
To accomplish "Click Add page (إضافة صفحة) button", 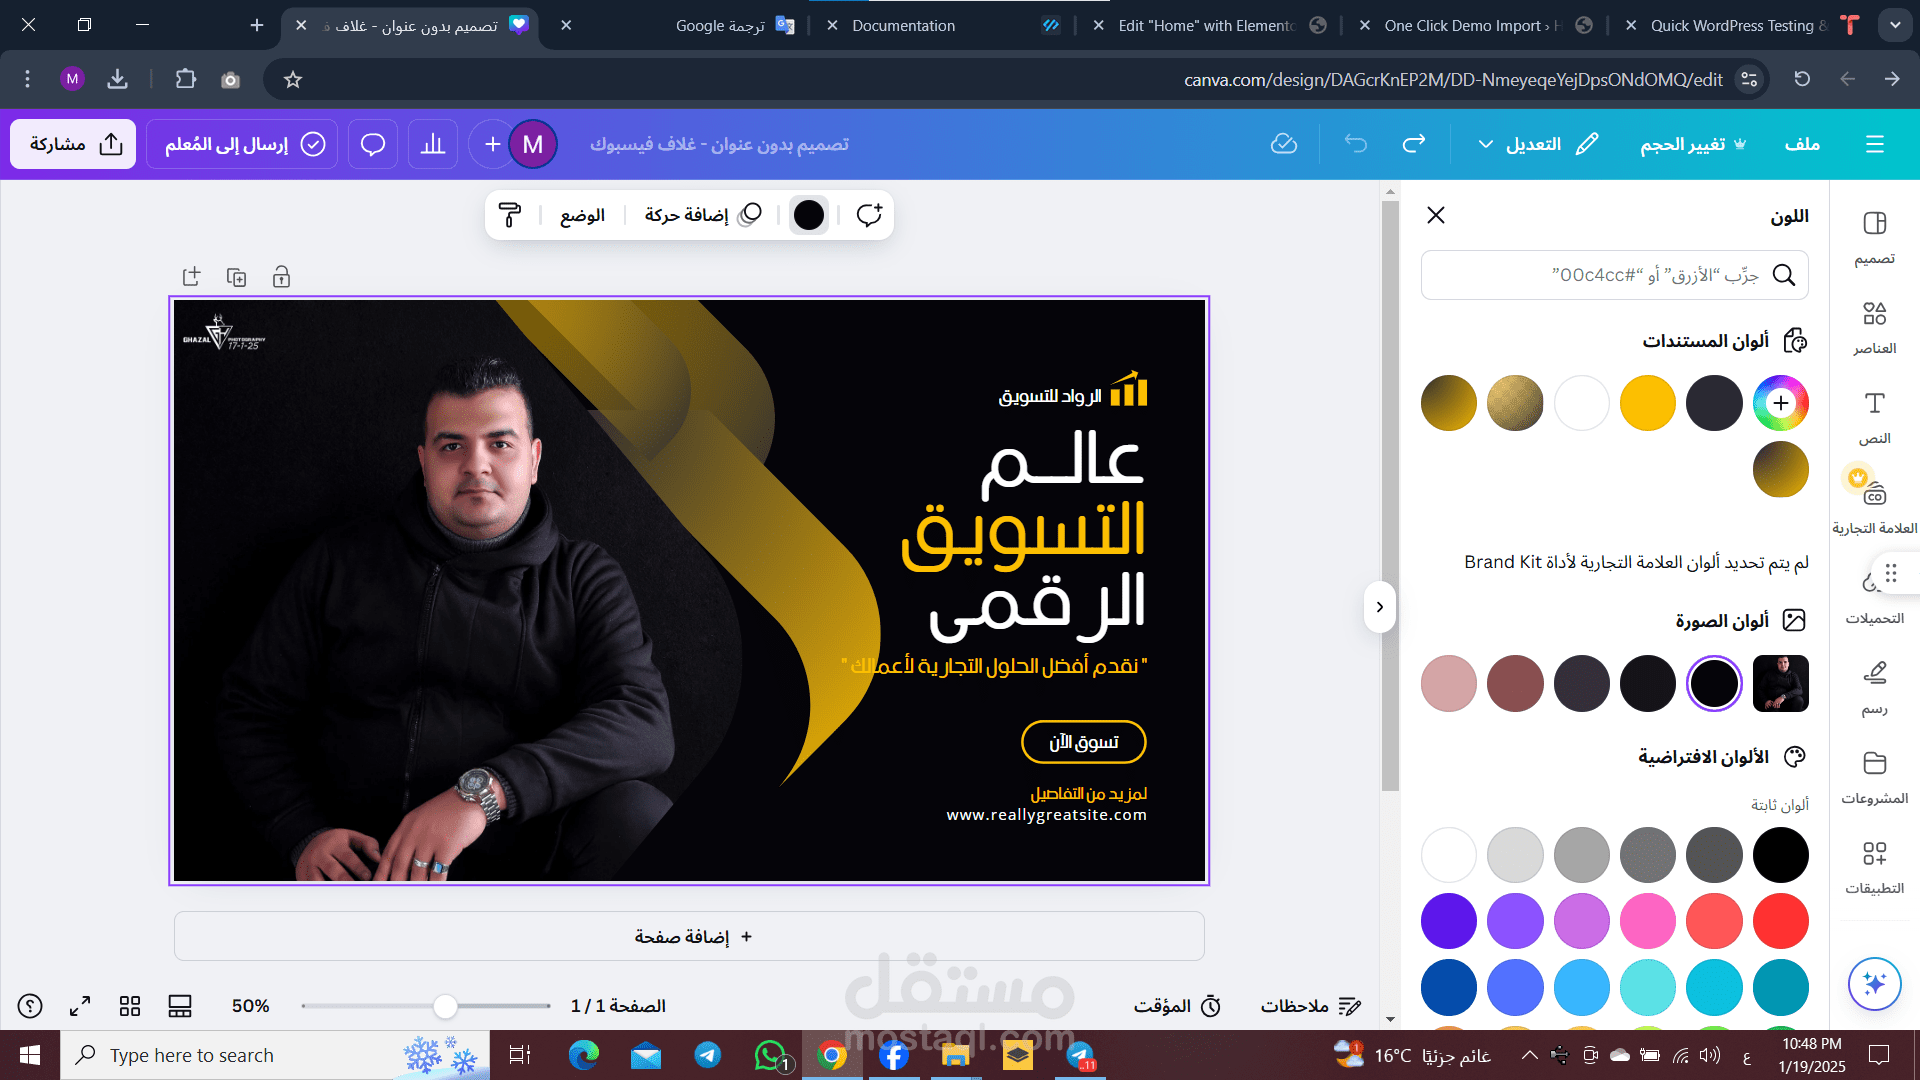I will click(x=689, y=936).
